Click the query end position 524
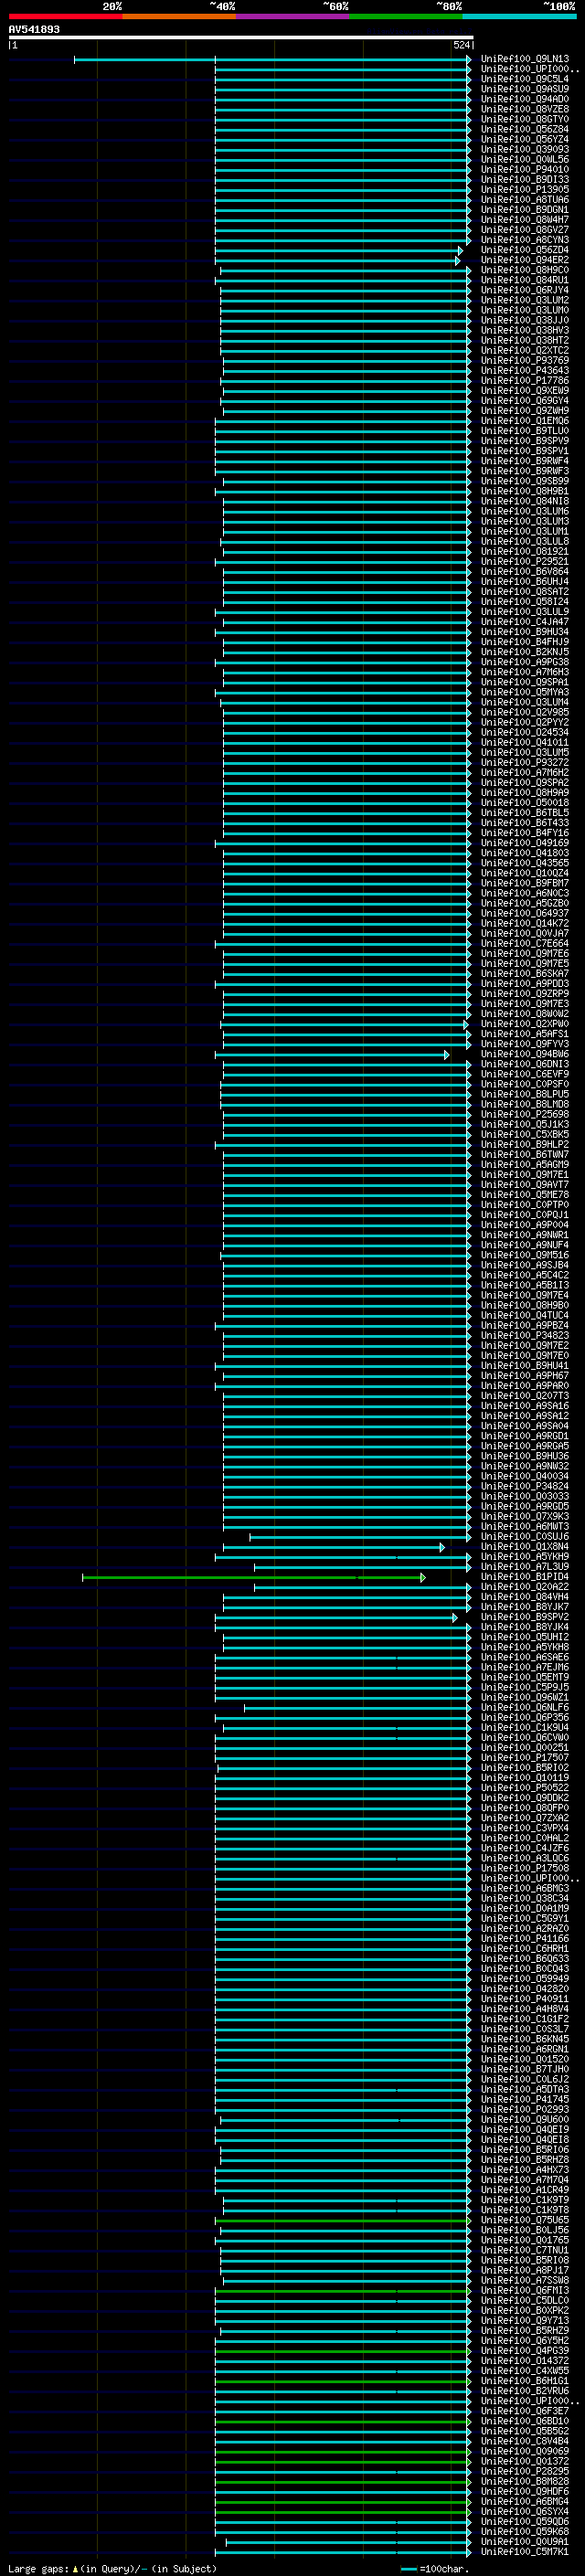 [462, 45]
